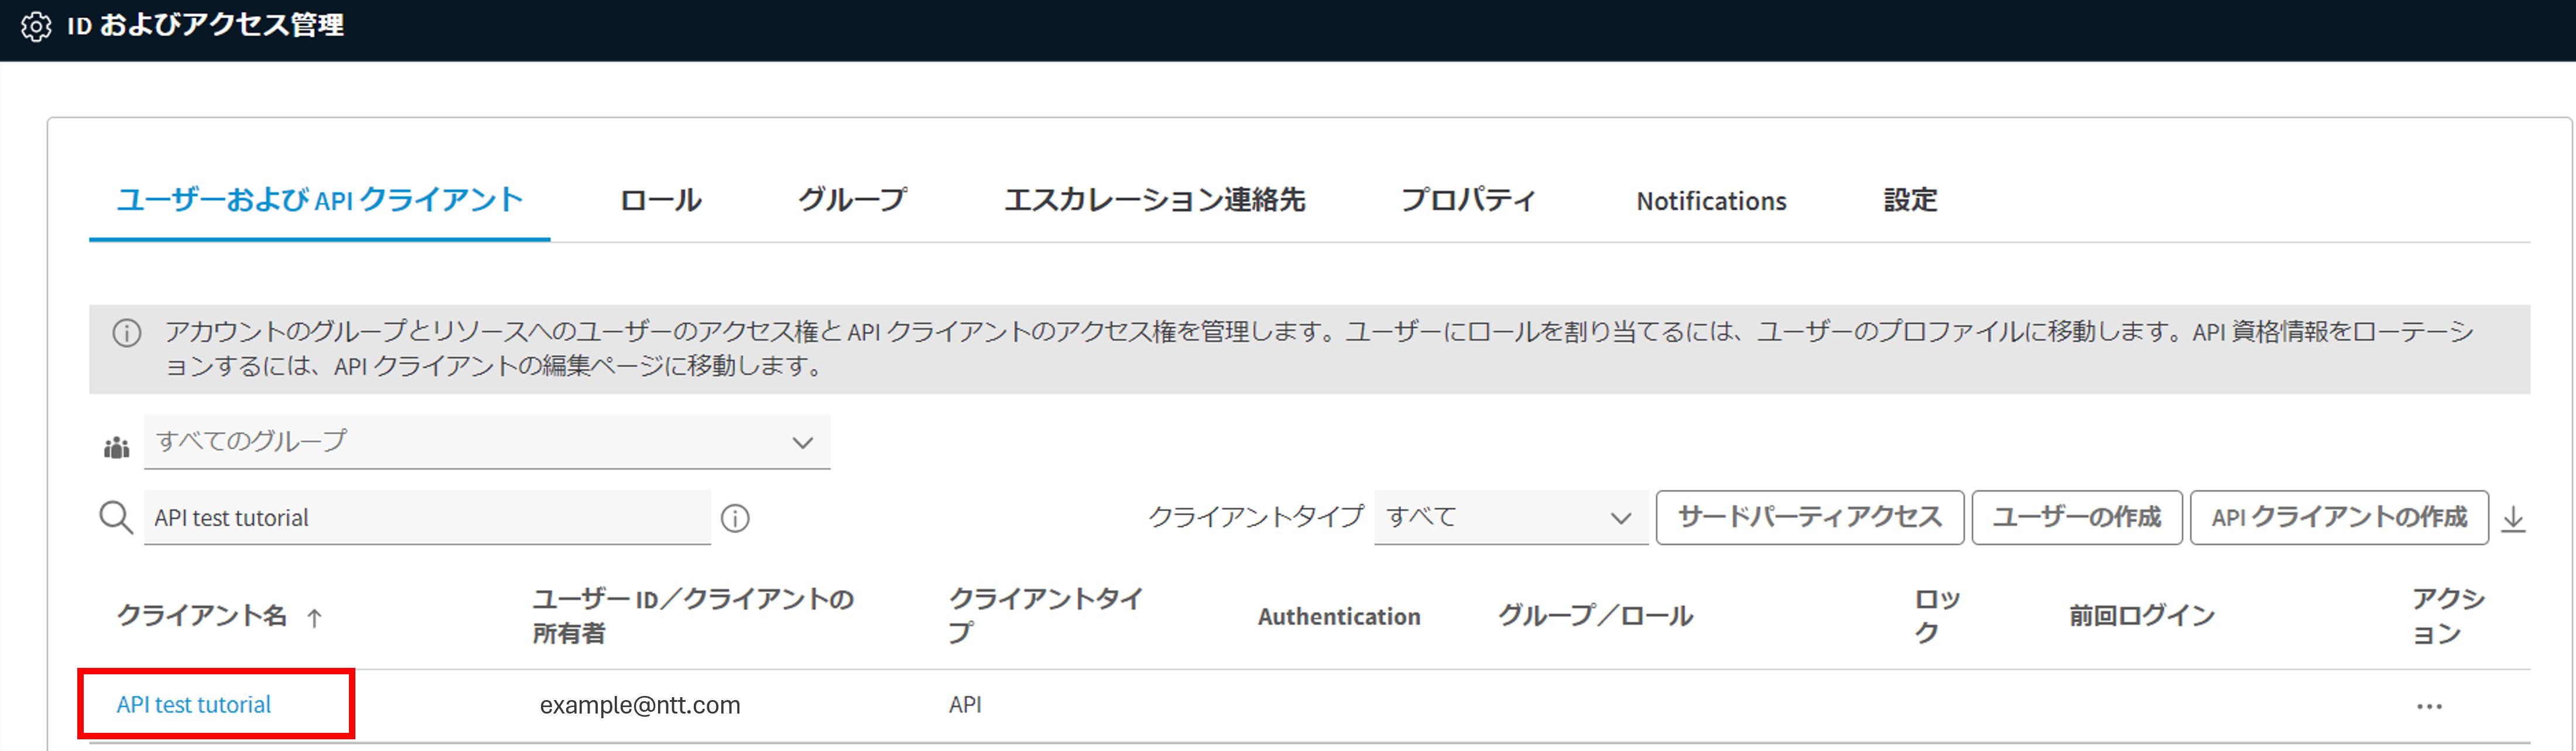The image size is (2576, 751).
Task: Go to エスカレーション連絡先 tab
Action: 1154,201
